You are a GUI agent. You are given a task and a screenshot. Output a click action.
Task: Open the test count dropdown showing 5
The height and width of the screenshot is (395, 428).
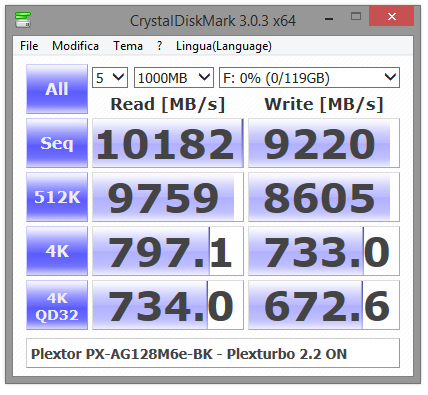[110, 78]
